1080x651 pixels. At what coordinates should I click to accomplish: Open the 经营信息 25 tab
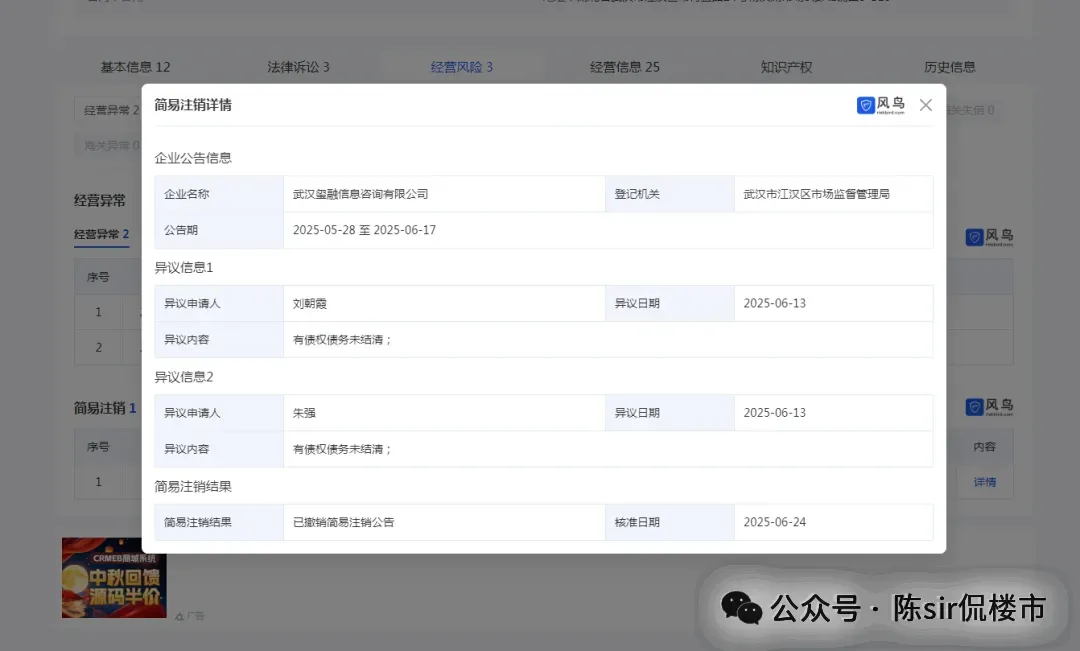click(x=625, y=66)
